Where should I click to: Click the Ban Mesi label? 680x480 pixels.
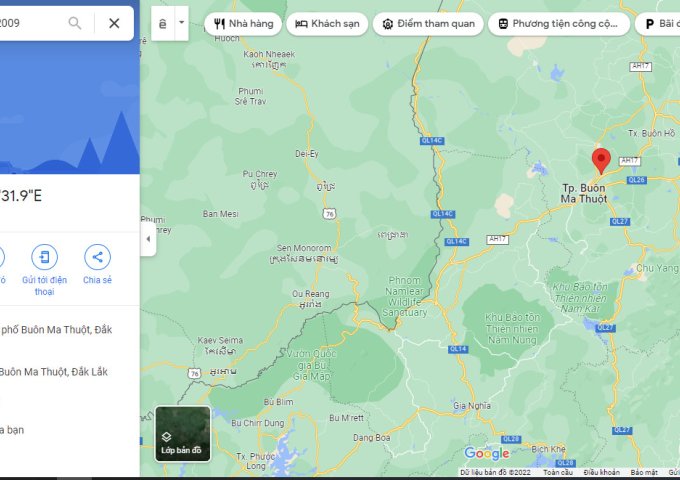[220, 214]
